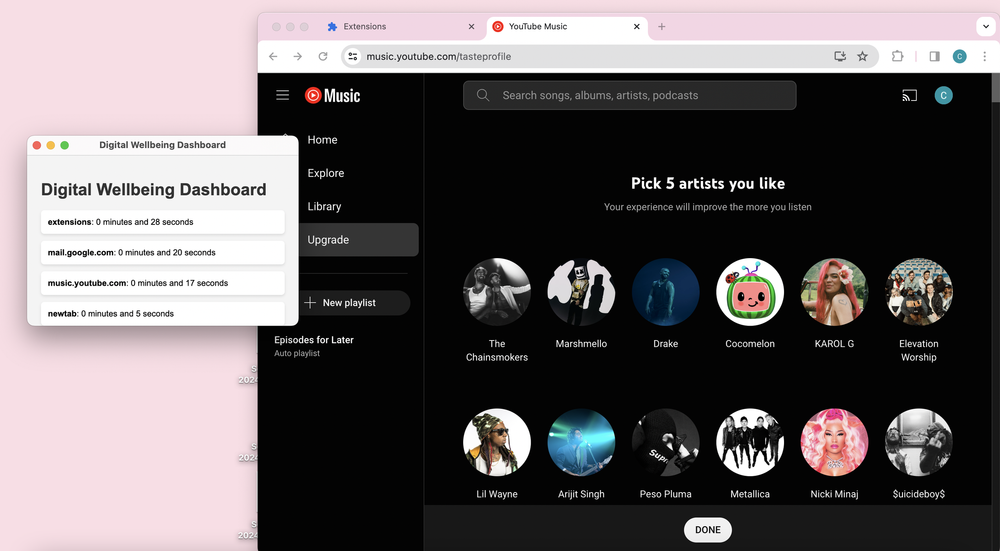Select the Peso Pluma artist thumbnail
1000x551 pixels.
(x=665, y=443)
